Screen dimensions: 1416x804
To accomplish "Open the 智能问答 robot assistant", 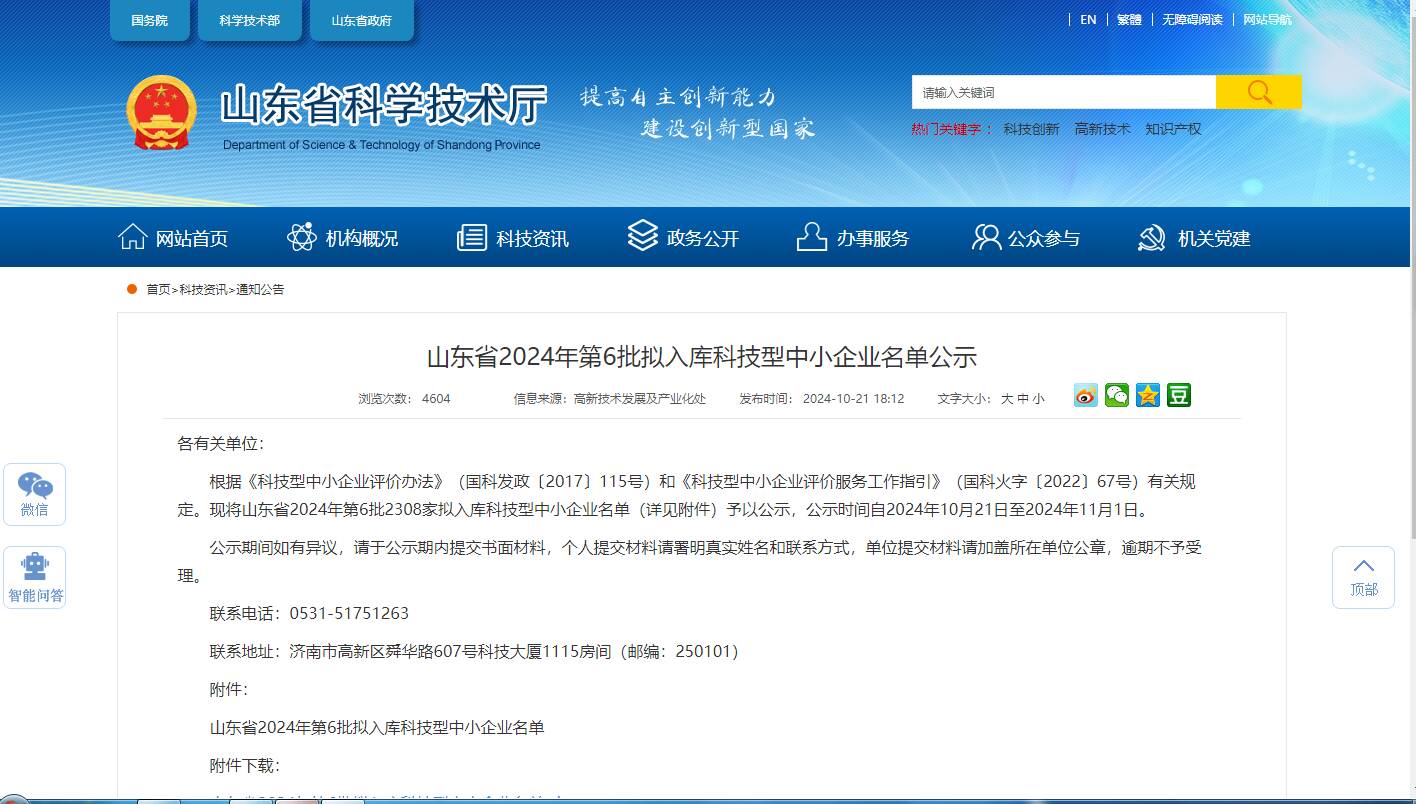I will coord(35,578).
